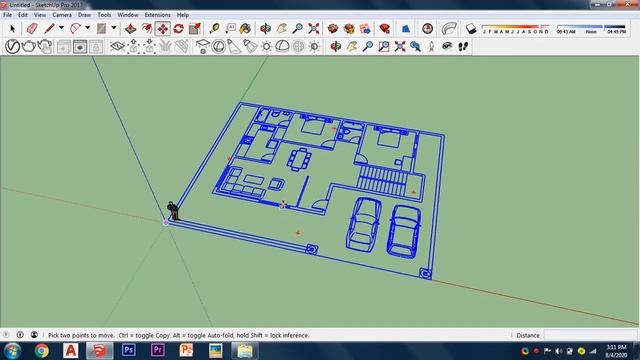The height and width of the screenshot is (360, 640).
Task: Open PowerPoint from the taskbar
Action: (187, 350)
